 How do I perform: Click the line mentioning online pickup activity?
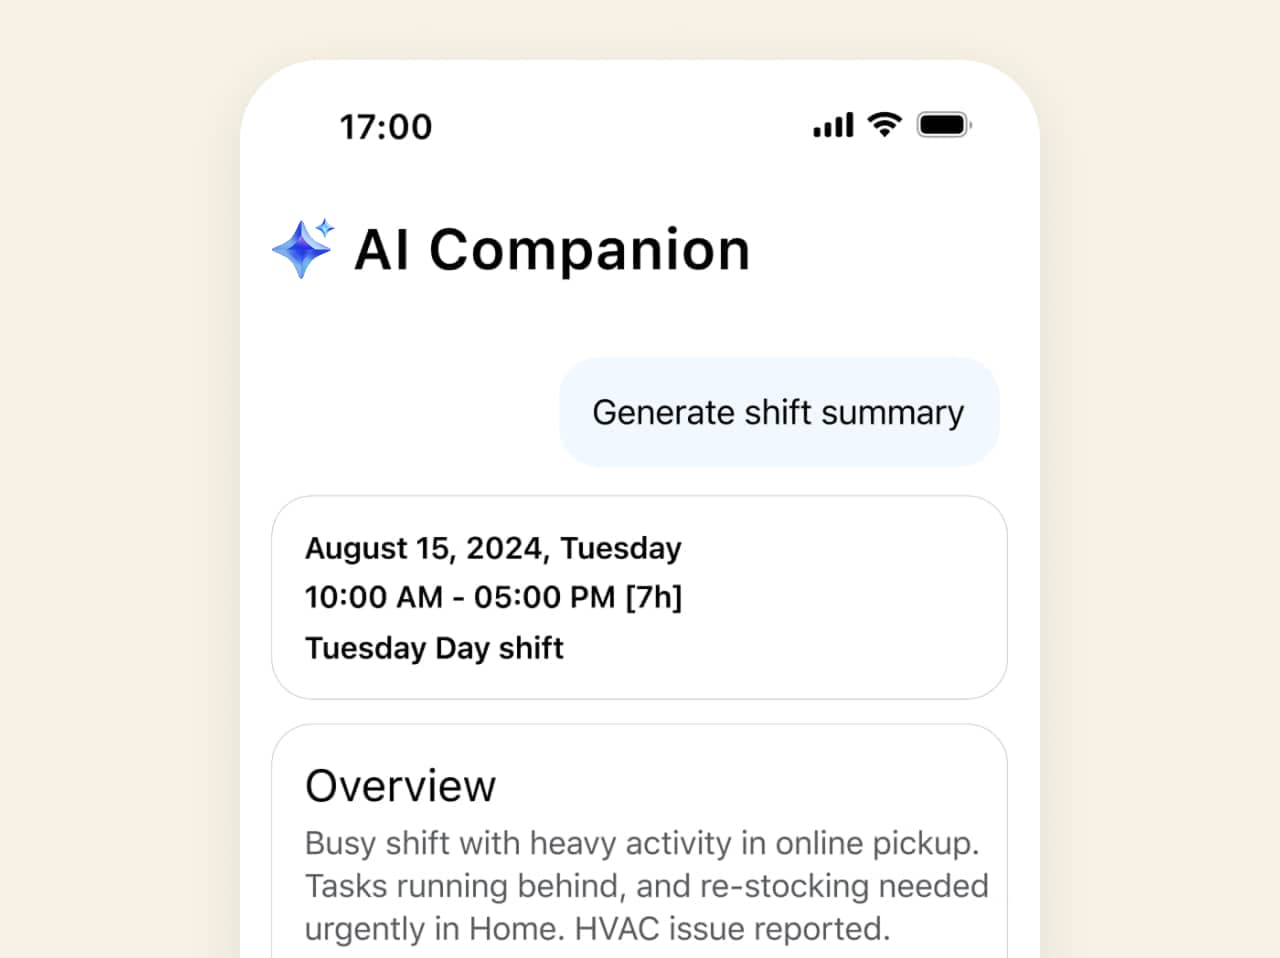[641, 843]
